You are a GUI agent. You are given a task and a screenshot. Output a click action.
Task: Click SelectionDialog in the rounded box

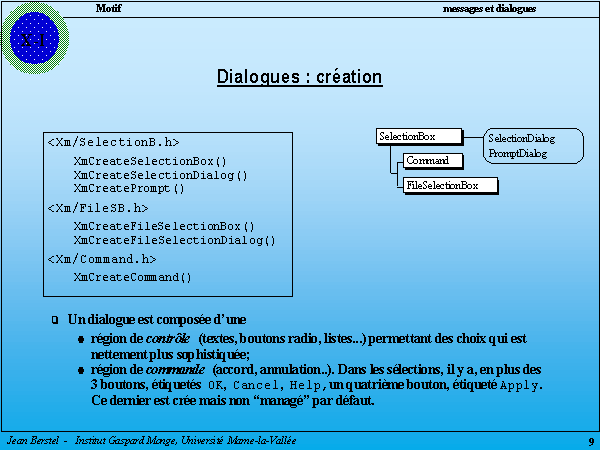click(521, 139)
